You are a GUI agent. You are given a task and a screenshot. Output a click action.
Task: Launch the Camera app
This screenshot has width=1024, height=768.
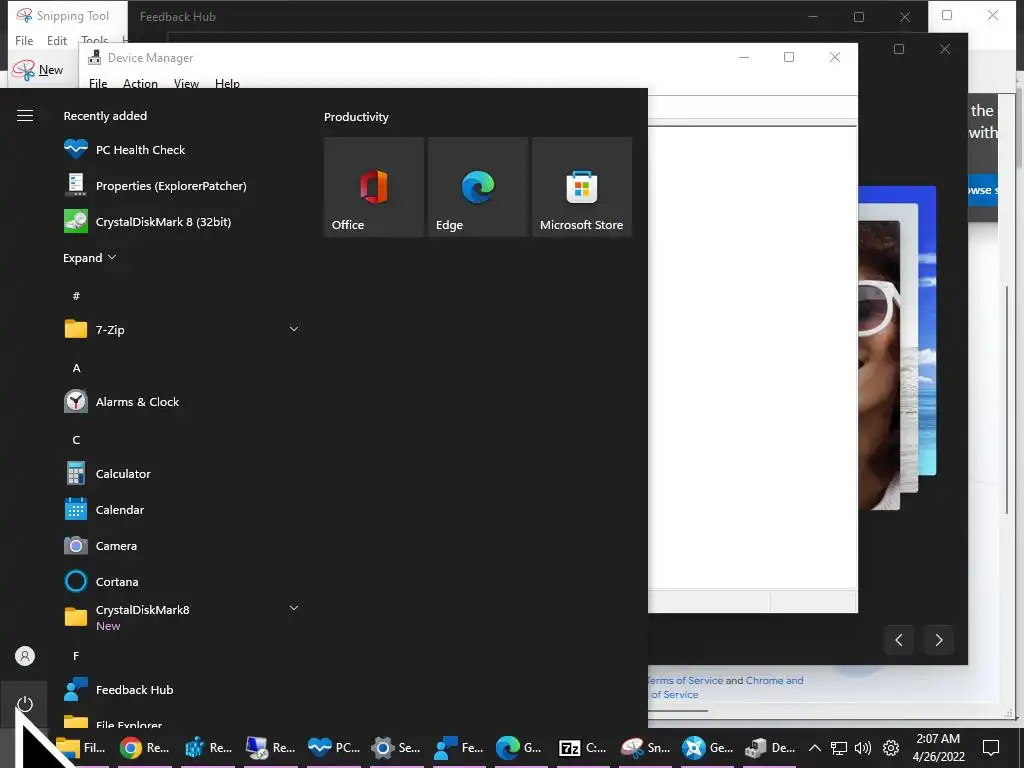pyautogui.click(x=183, y=545)
